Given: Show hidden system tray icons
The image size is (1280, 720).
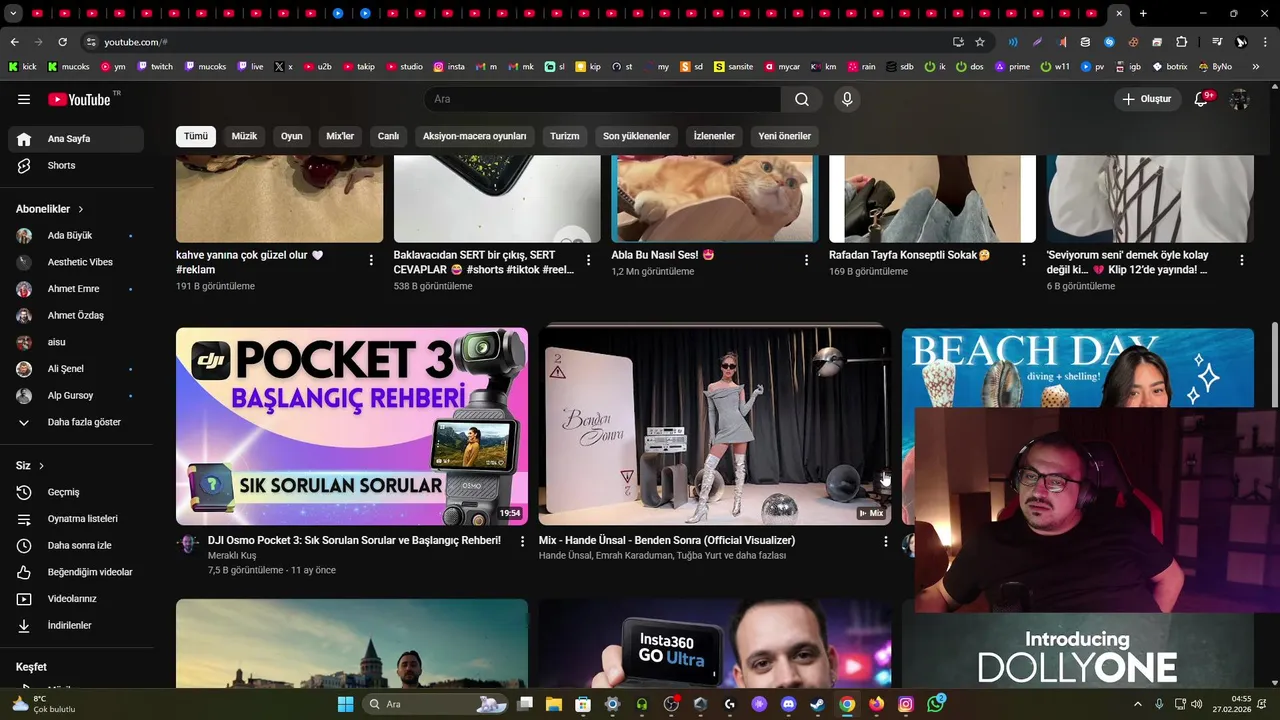Looking at the screenshot, I should pos(1137,704).
